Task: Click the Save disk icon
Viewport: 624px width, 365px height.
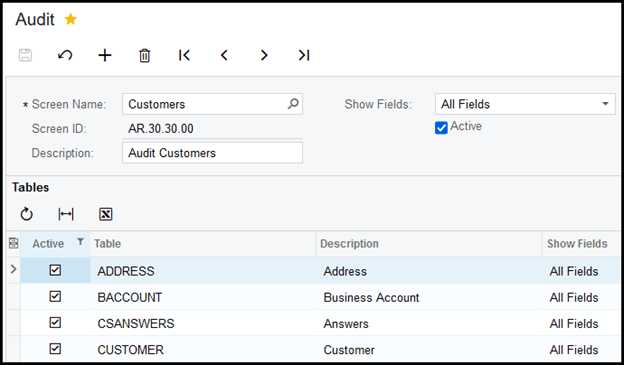Action: (25, 55)
